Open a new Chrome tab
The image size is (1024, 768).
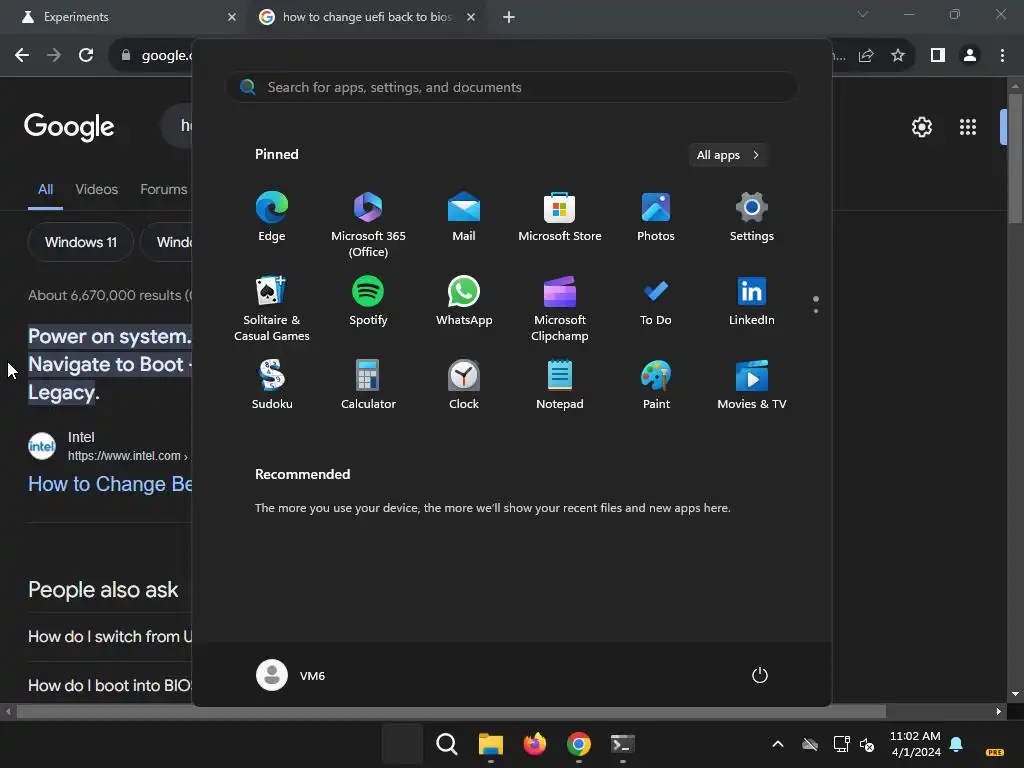pyautogui.click(x=509, y=17)
